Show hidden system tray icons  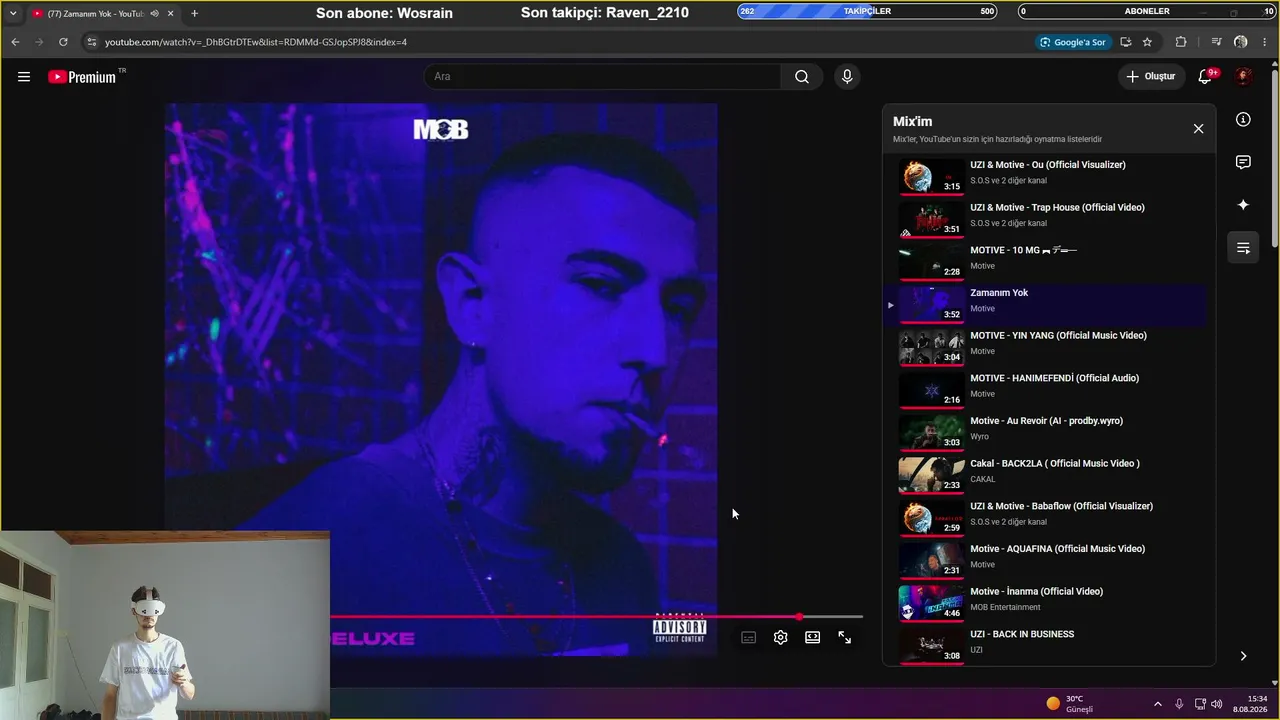(x=1158, y=704)
